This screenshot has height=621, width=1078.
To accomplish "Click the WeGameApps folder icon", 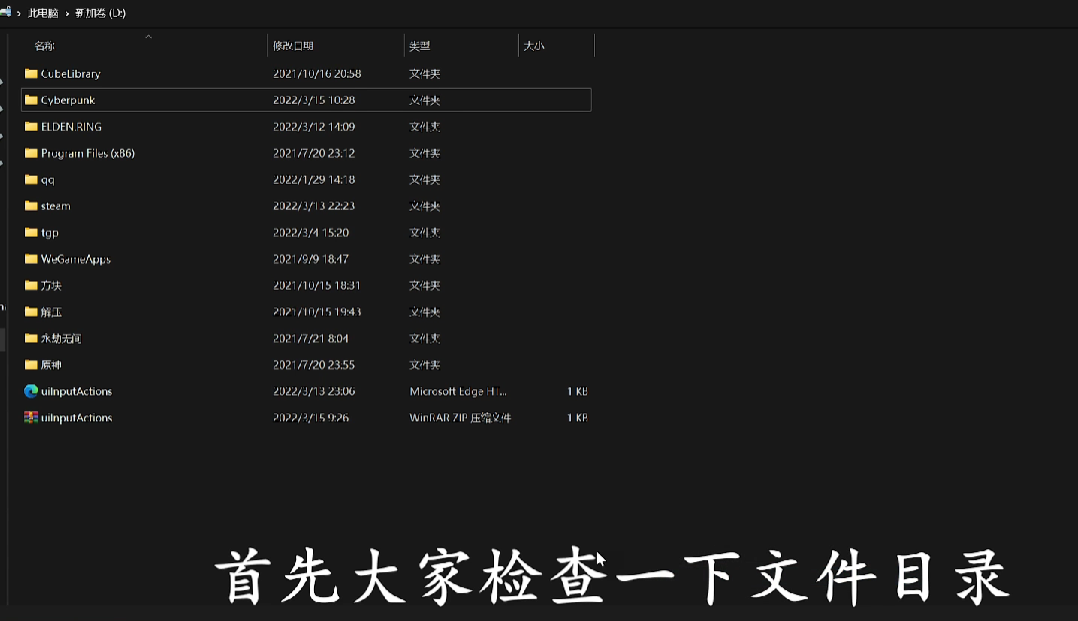I will tap(31, 259).
